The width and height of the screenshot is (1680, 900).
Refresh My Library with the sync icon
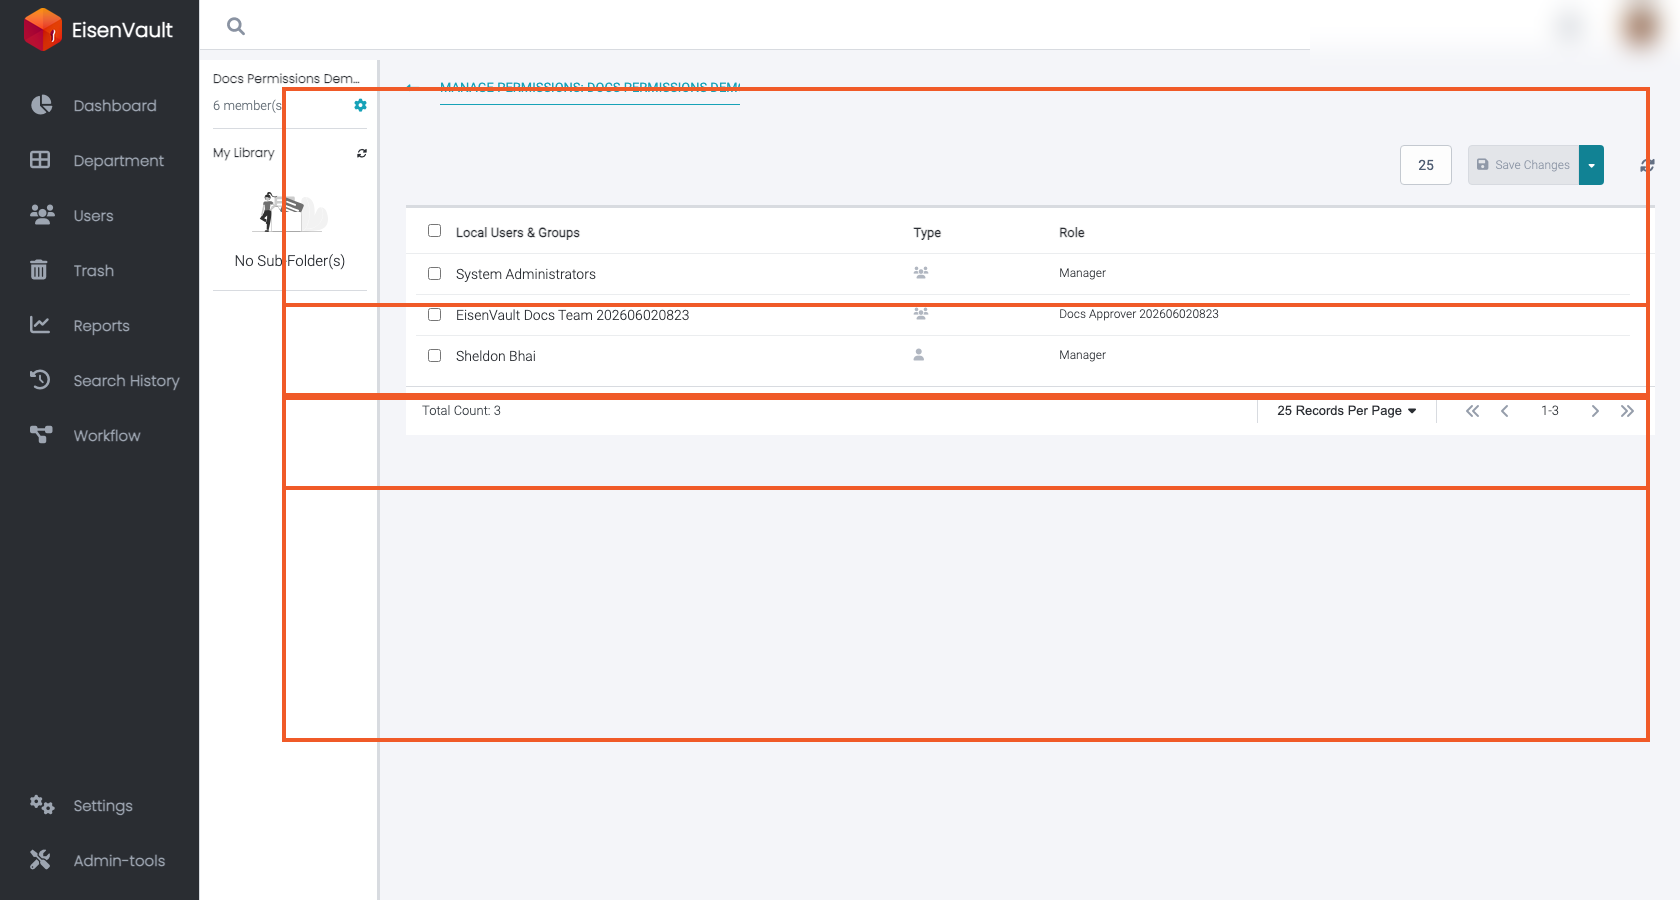[x=362, y=153]
